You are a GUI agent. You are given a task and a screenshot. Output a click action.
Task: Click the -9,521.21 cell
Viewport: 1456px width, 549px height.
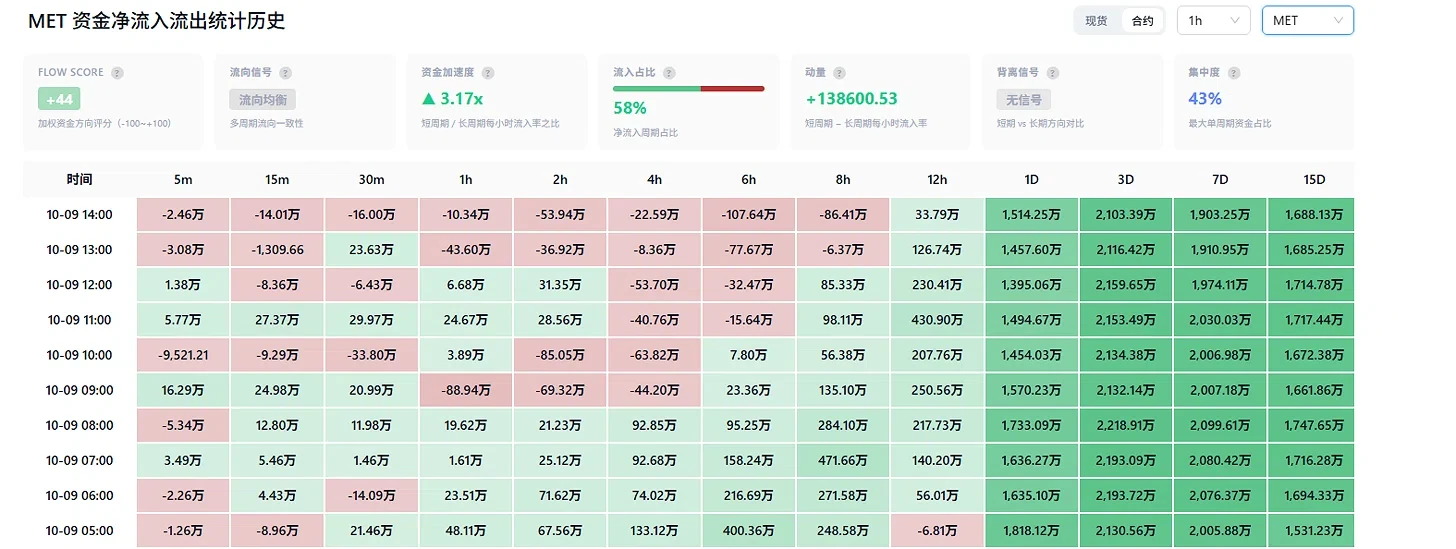tap(183, 355)
